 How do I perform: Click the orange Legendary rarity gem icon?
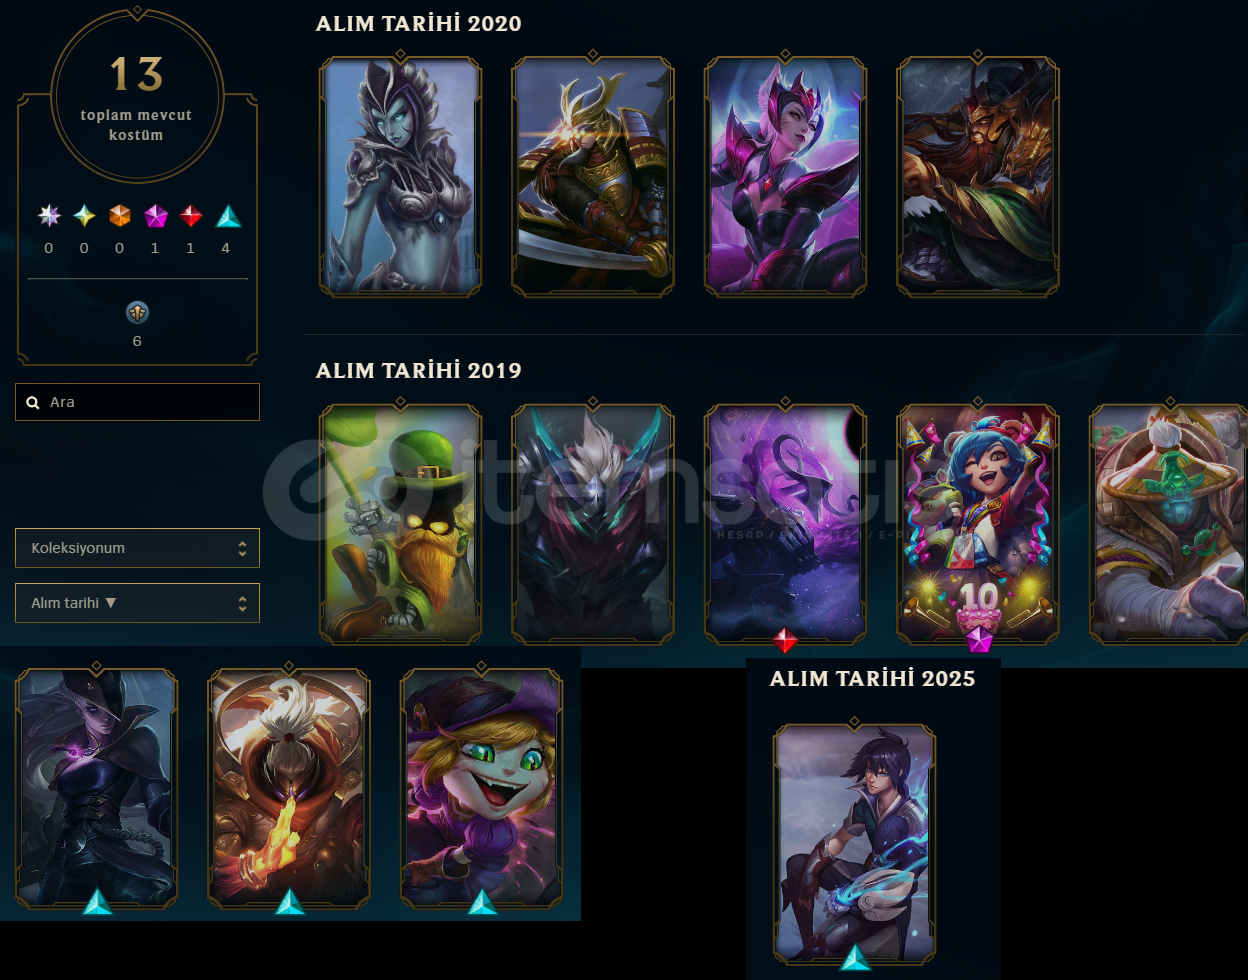click(120, 216)
